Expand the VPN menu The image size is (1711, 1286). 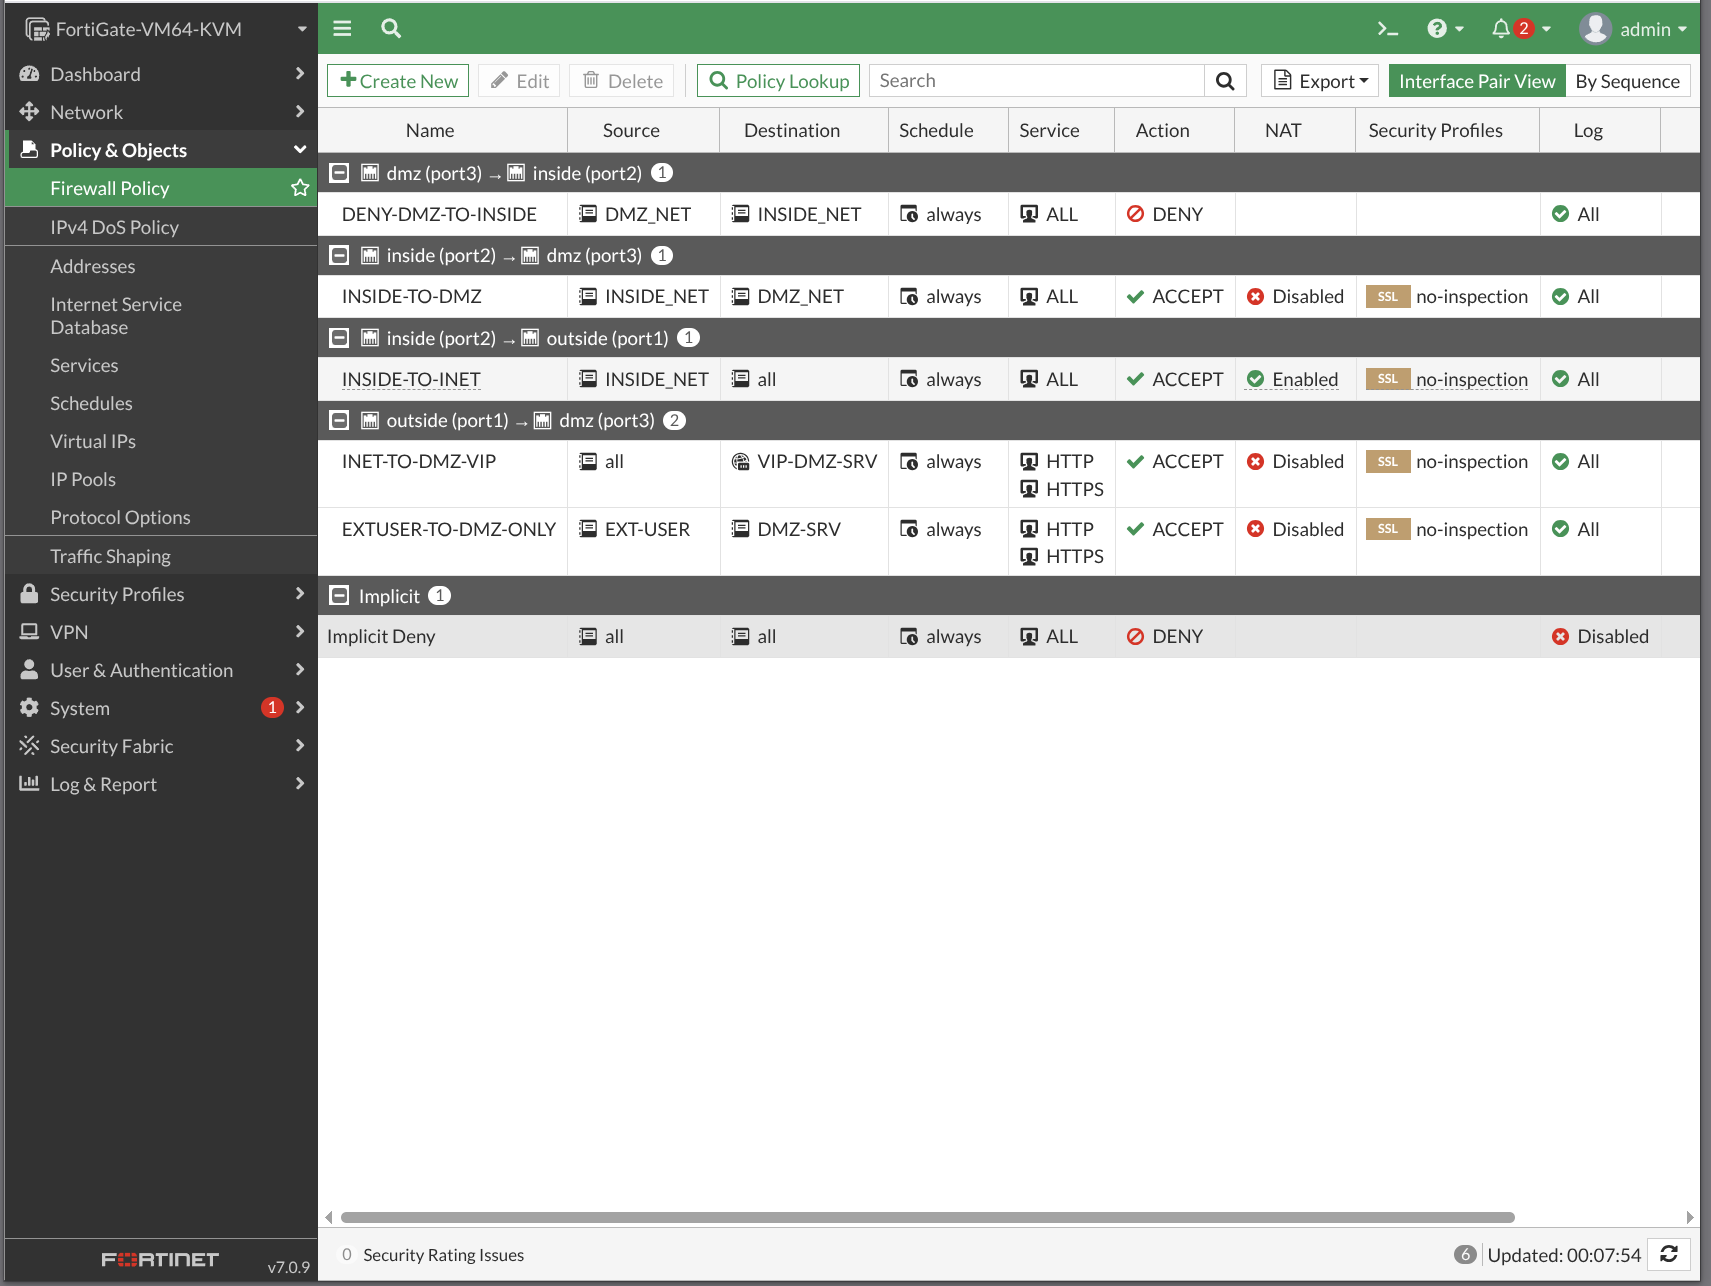(161, 632)
